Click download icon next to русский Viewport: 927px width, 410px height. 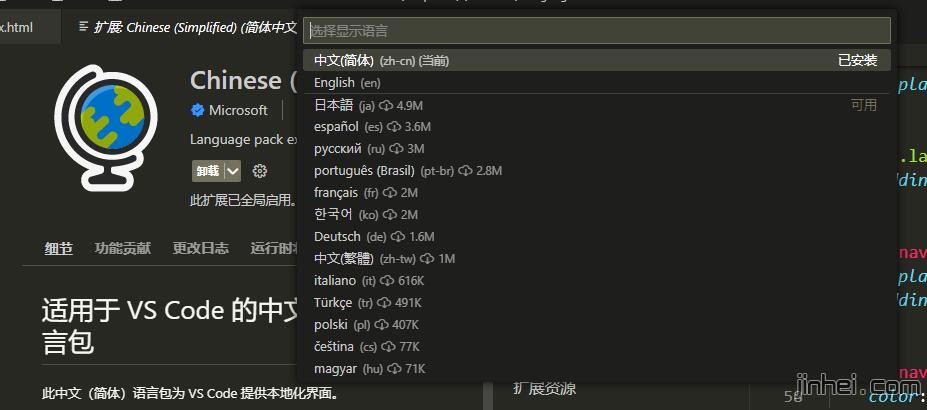coord(396,149)
